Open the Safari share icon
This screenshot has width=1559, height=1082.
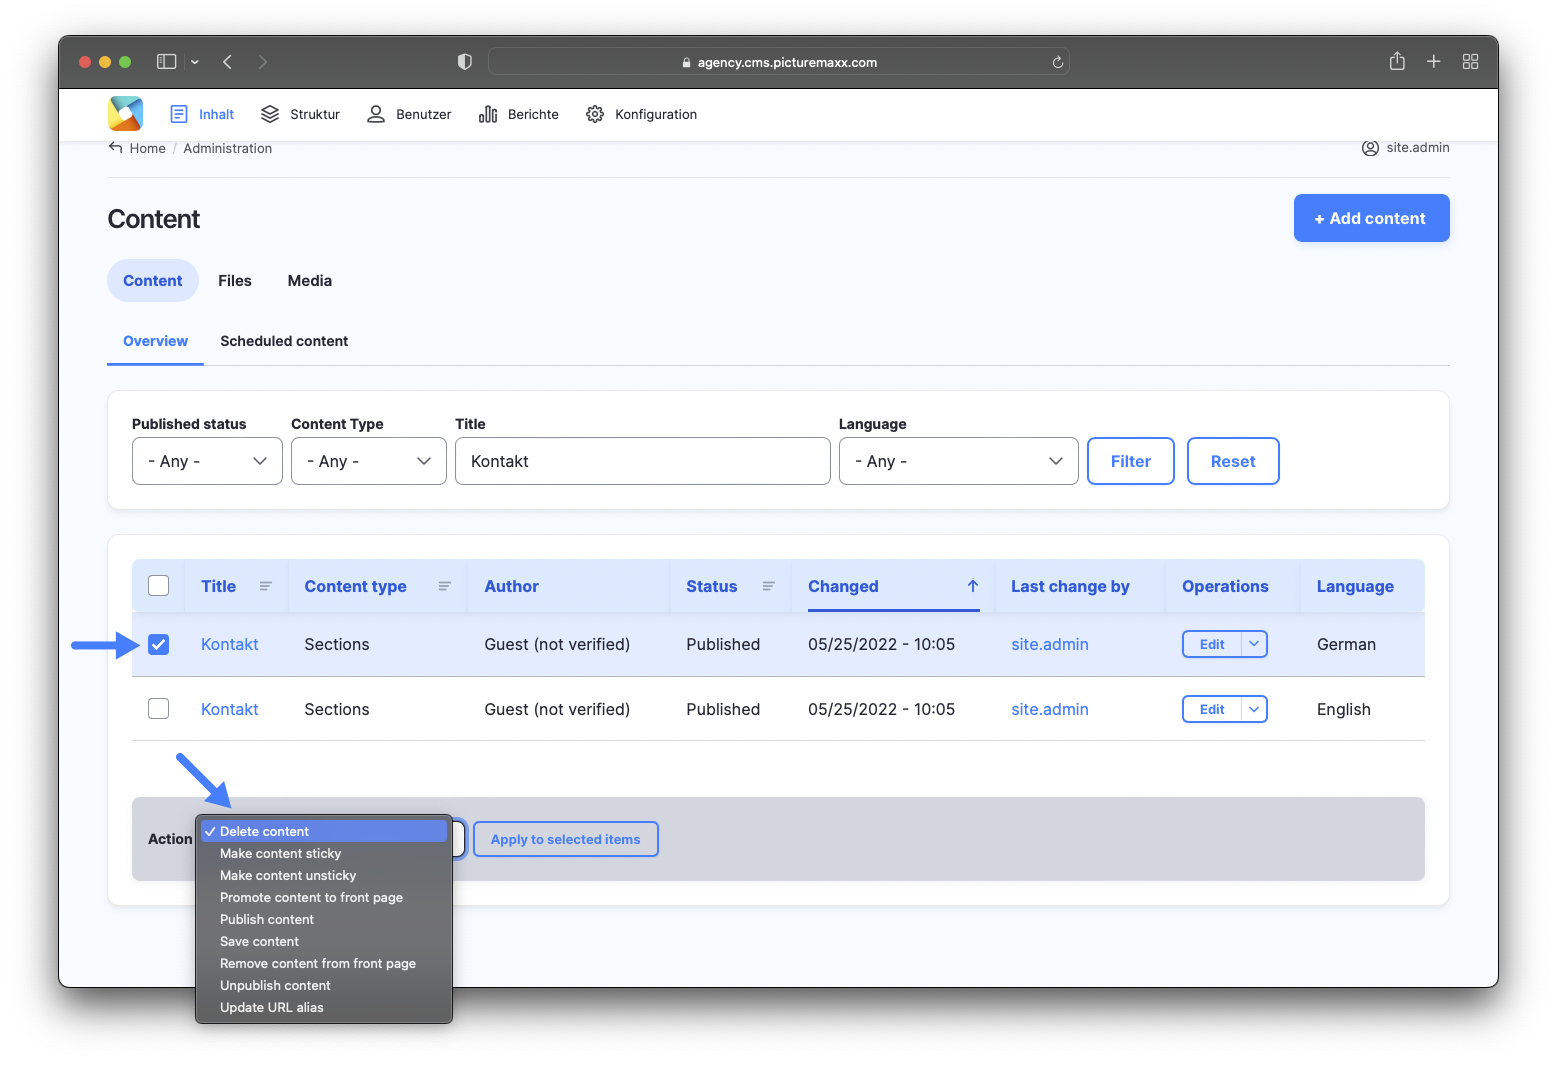[x=1397, y=62]
